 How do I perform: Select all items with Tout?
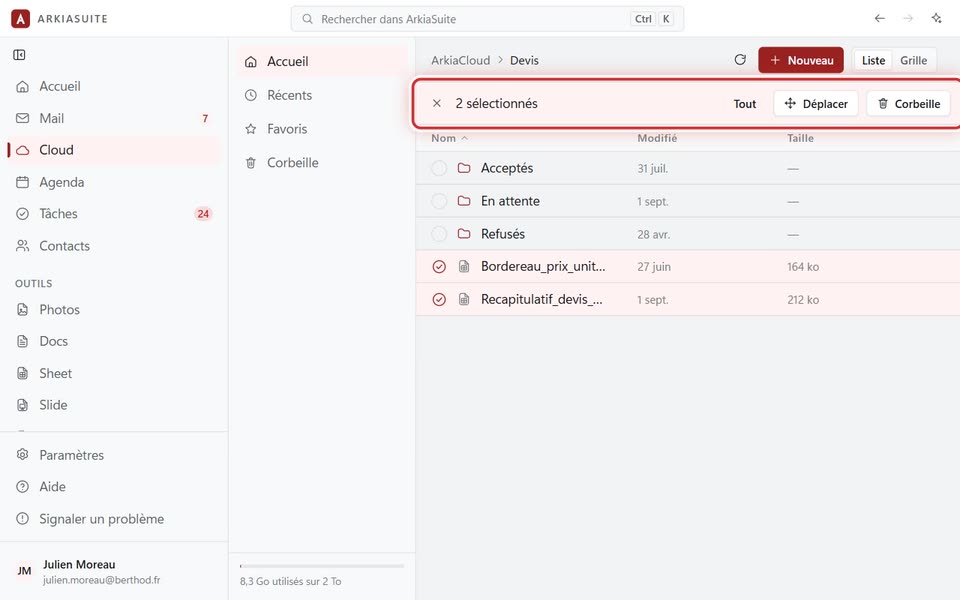[x=744, y=103]
